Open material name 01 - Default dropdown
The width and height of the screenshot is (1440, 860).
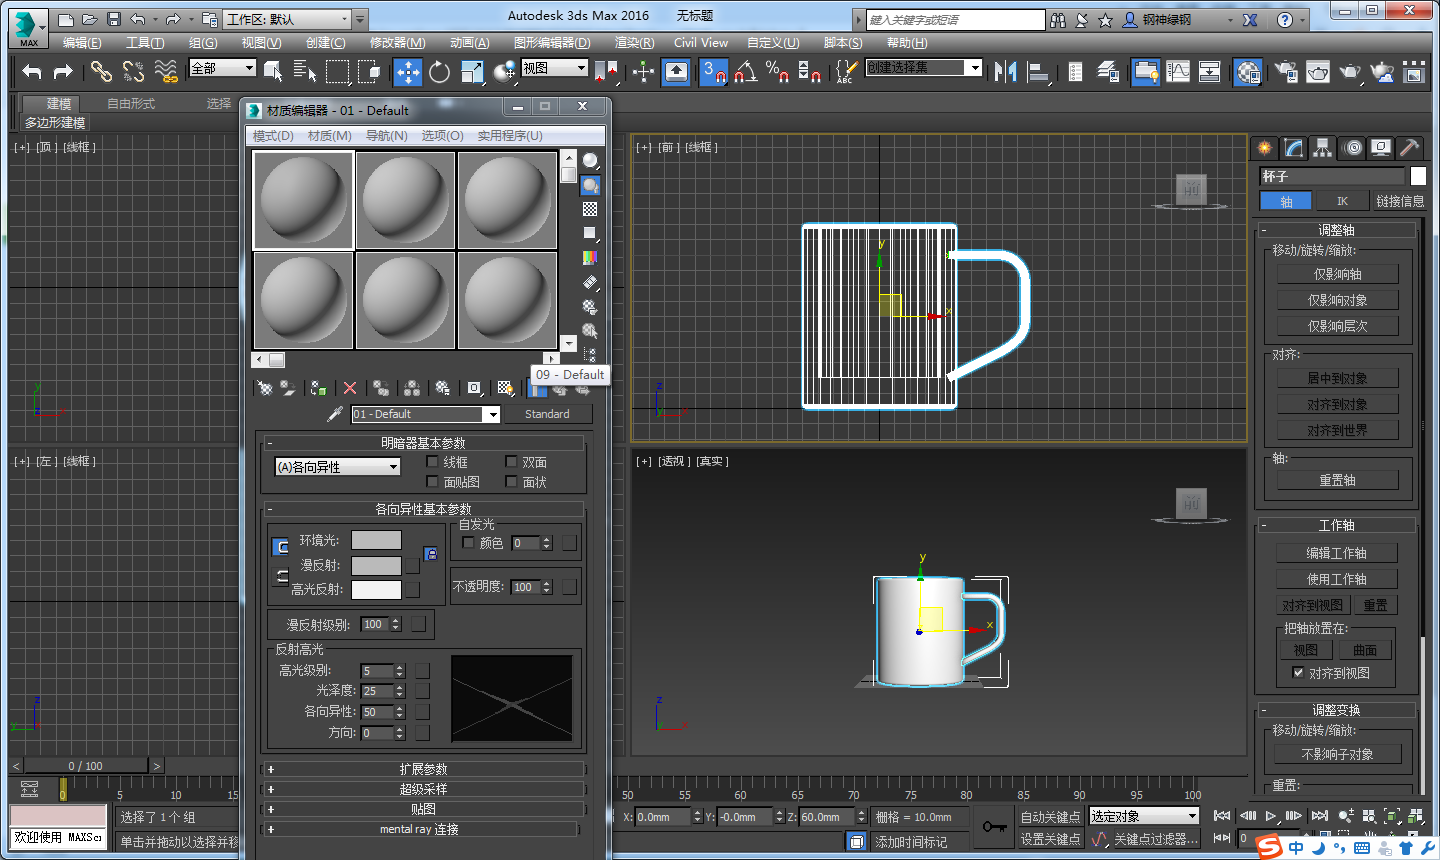[425, 414]
